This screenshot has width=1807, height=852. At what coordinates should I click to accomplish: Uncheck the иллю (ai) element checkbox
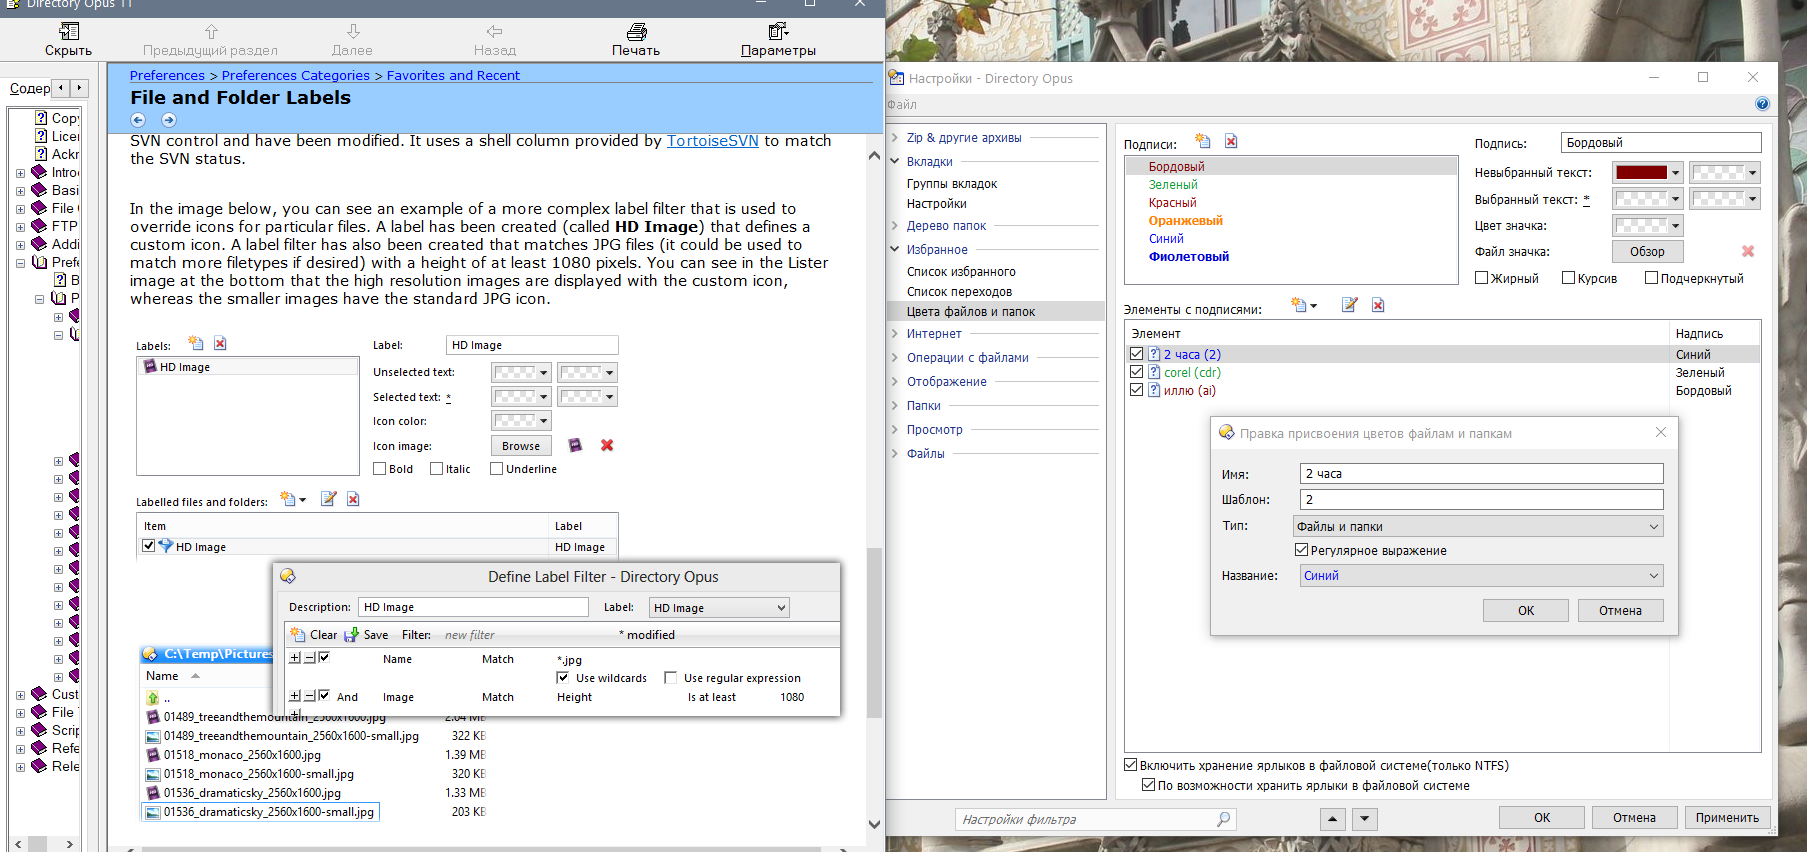coord(1136,390)
